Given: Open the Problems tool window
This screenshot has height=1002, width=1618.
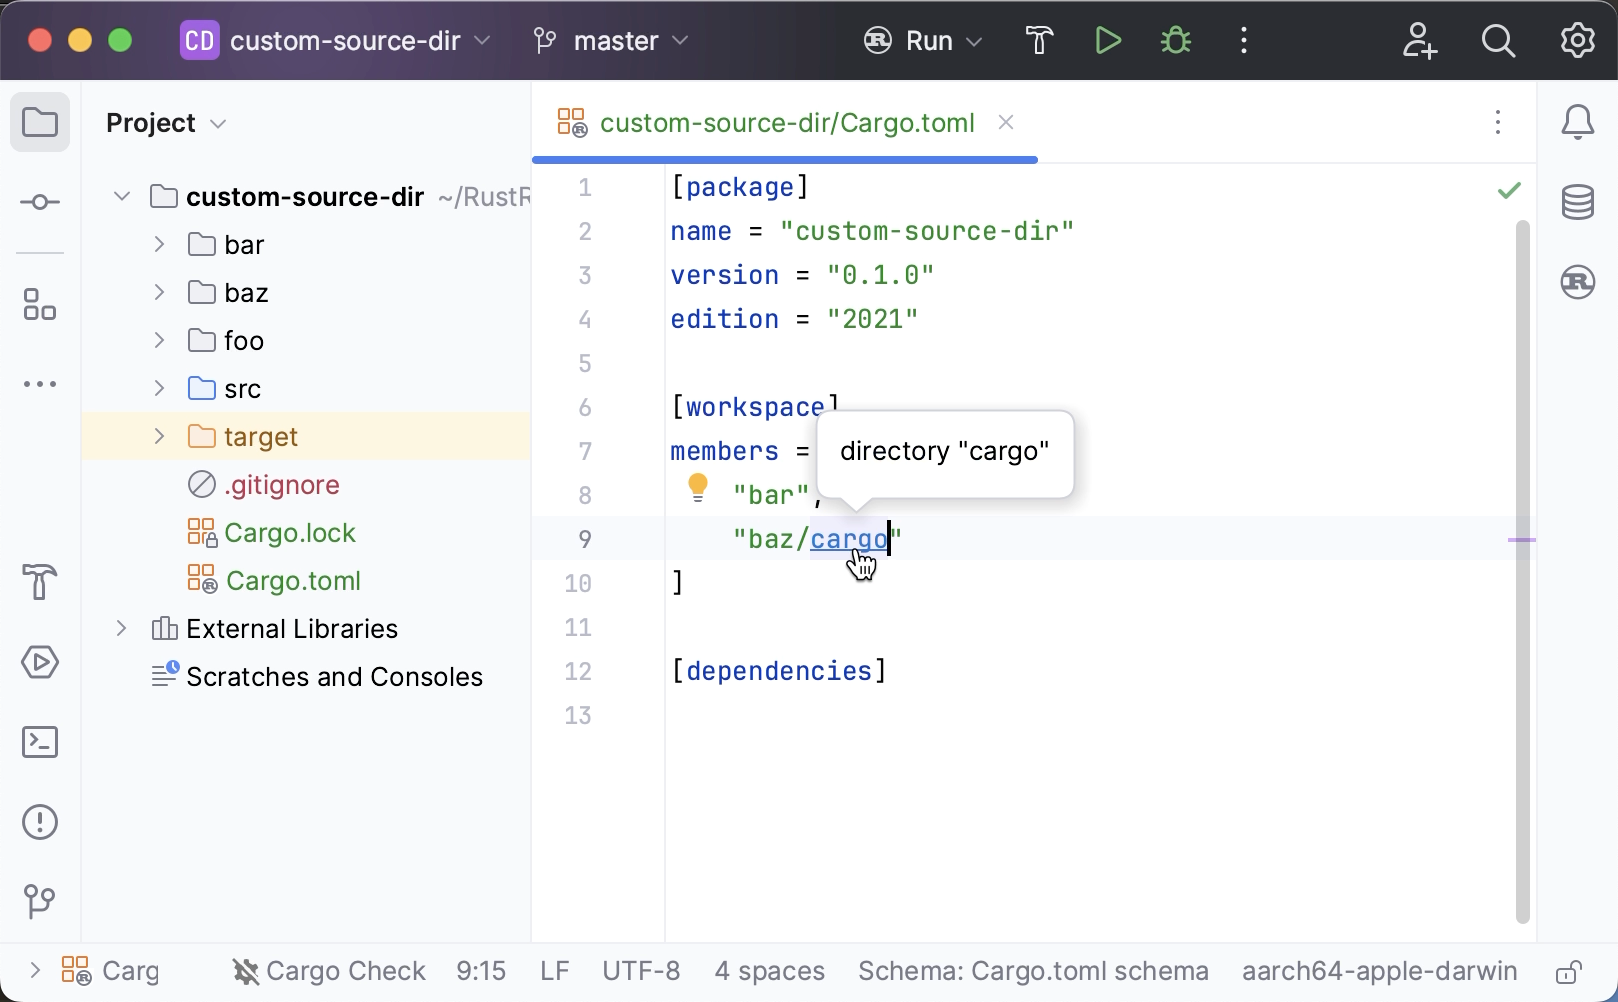Looking at the screenshot, I should (x=40, y=822).
